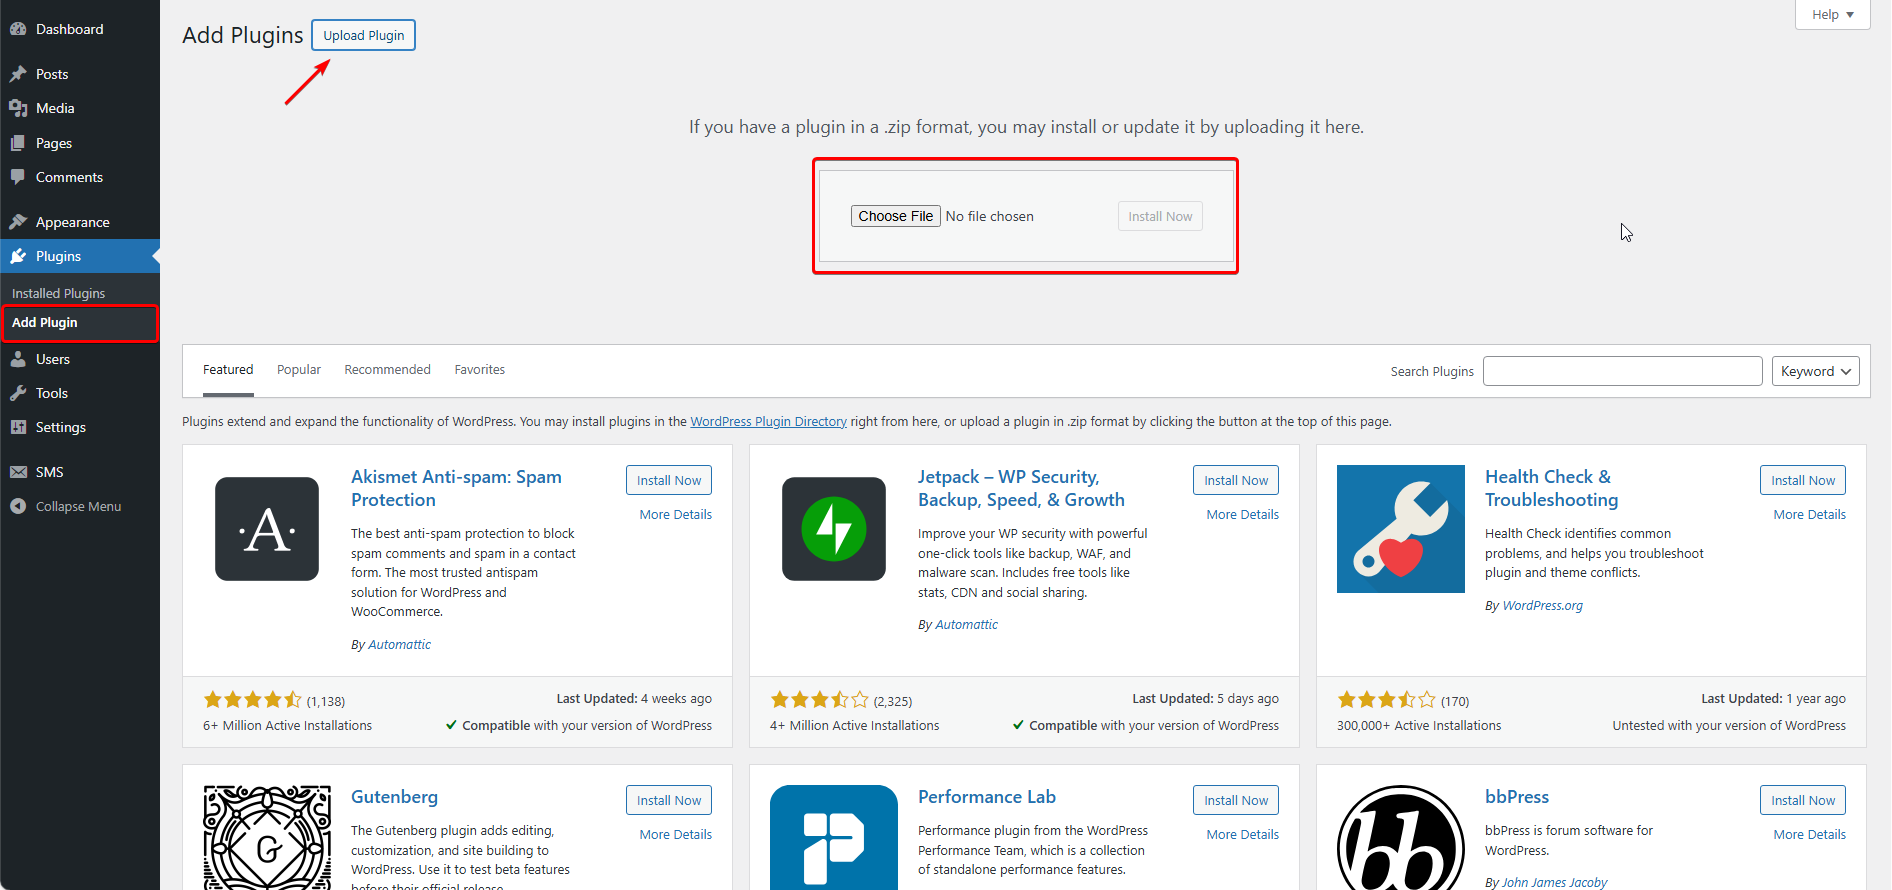Viewport: 1892px width, 890px height.
Task: Click the WordPress.org author link
Action: click(x=1543, y=606)
